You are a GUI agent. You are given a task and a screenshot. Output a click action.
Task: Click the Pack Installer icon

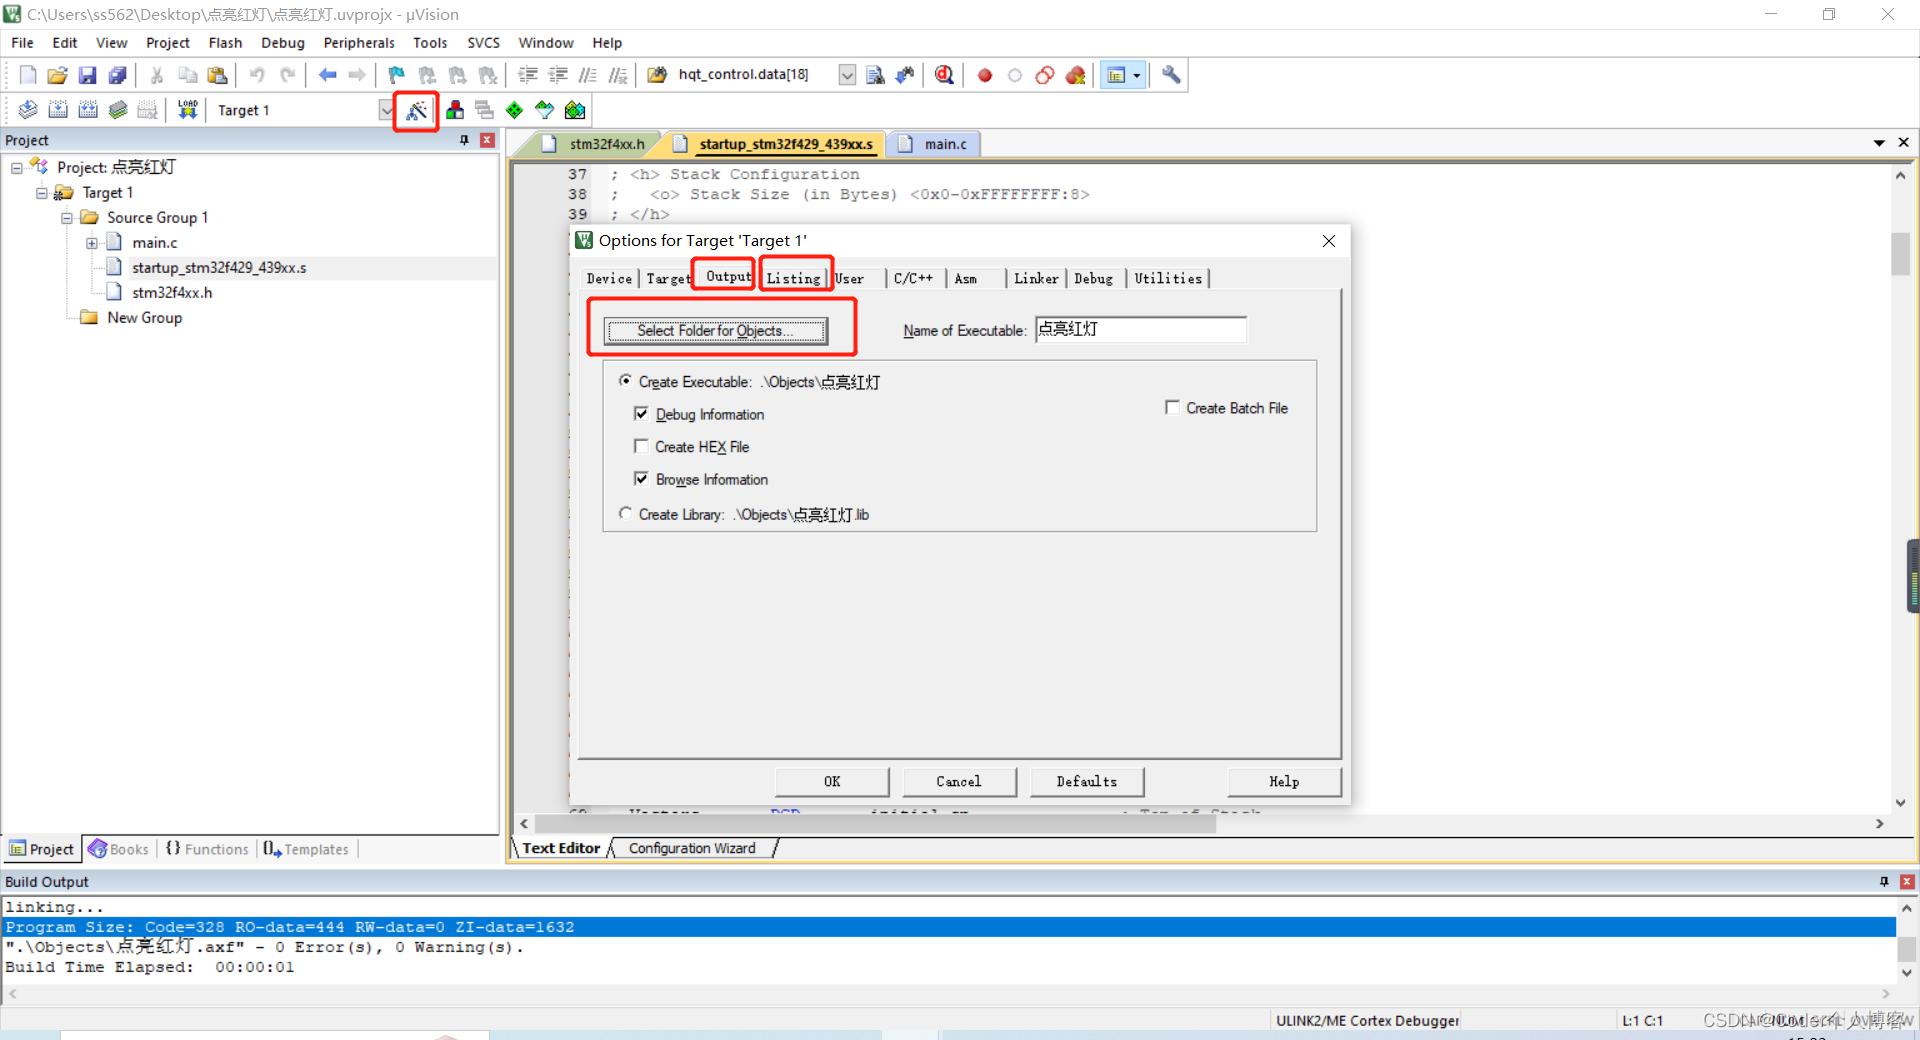point(575,110)
